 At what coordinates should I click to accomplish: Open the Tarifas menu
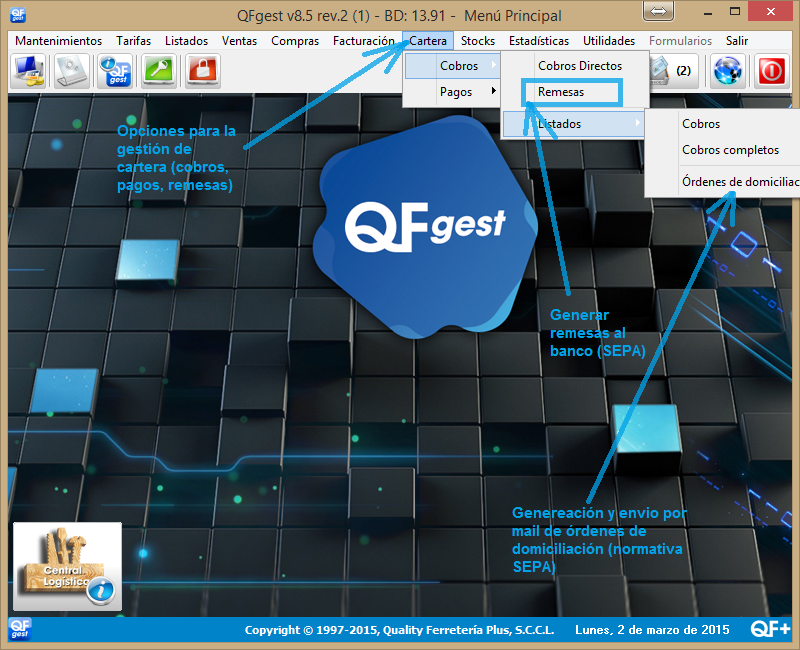click(134, 41)
